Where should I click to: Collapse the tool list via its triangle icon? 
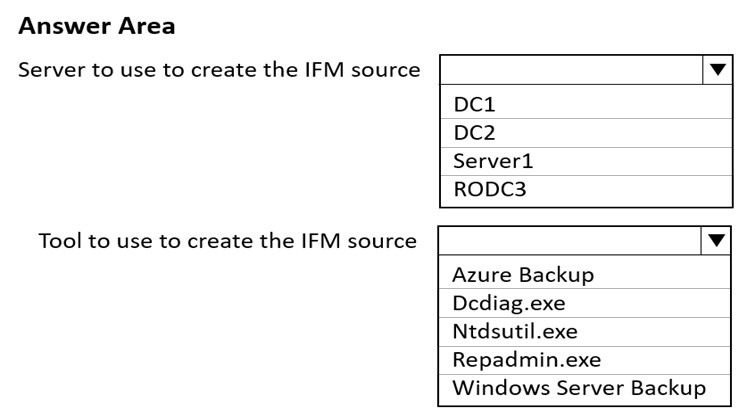coord(716,241)
